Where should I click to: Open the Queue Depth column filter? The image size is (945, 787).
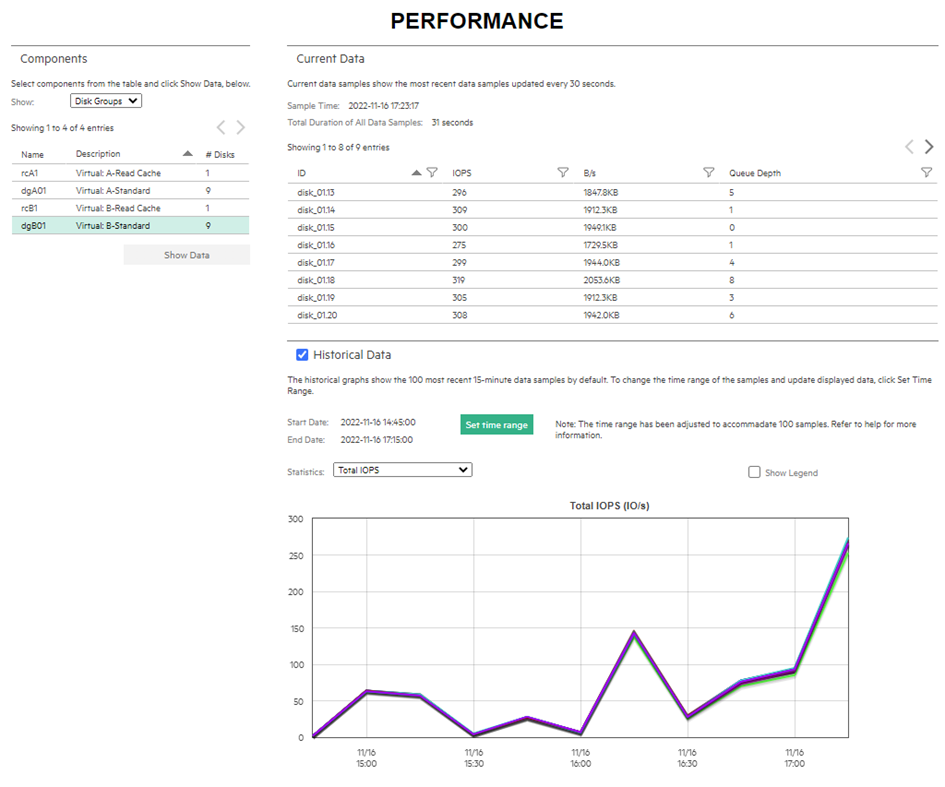click(x=926, y=173)
